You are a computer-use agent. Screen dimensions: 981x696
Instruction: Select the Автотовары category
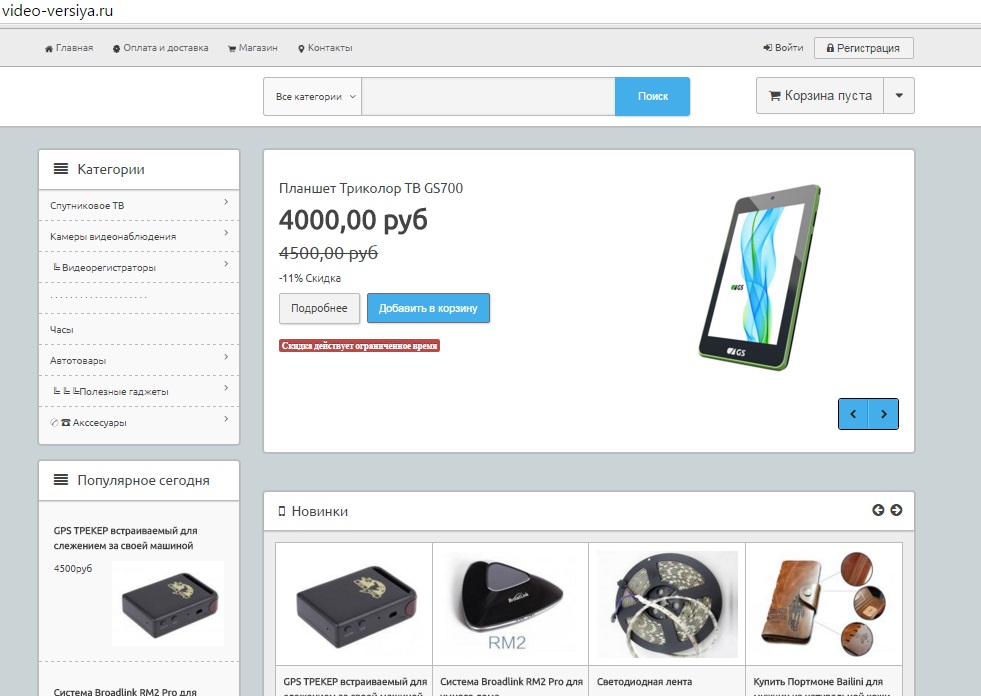pos(78,361)
